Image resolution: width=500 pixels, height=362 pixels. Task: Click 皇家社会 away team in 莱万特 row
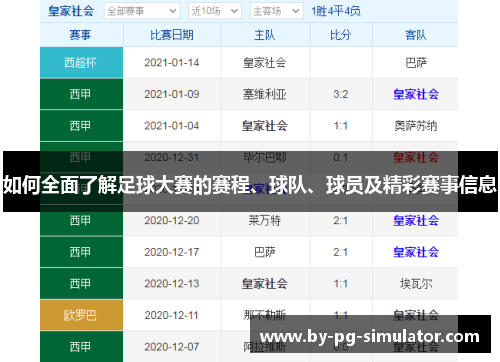[x=416, y=220]
